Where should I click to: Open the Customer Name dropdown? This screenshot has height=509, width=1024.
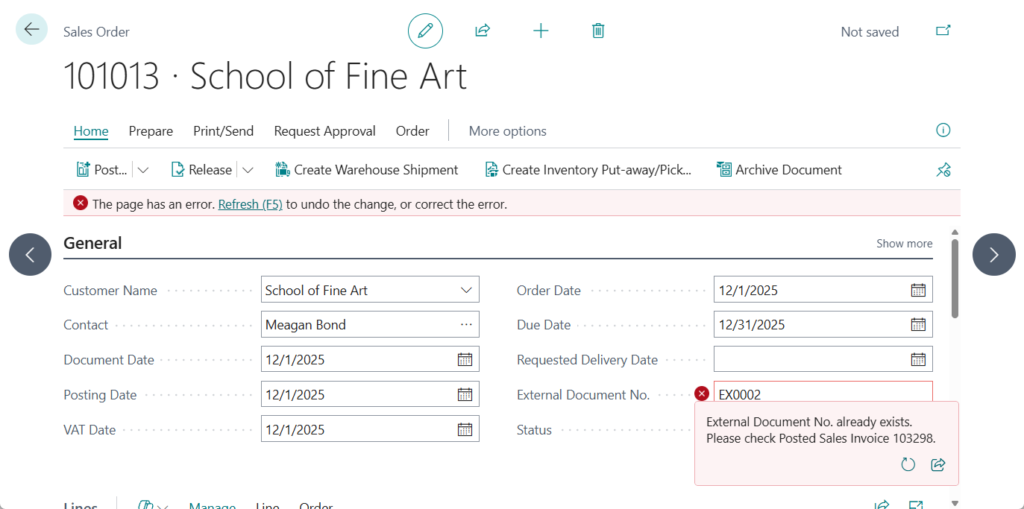point(466,290)
